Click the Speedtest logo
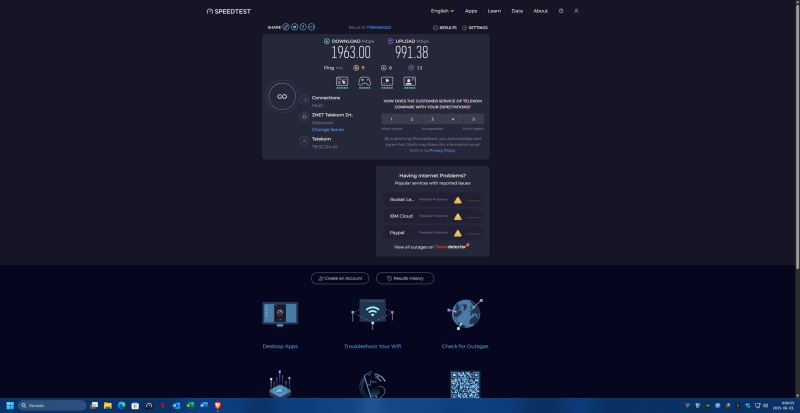 click(229, 11)
